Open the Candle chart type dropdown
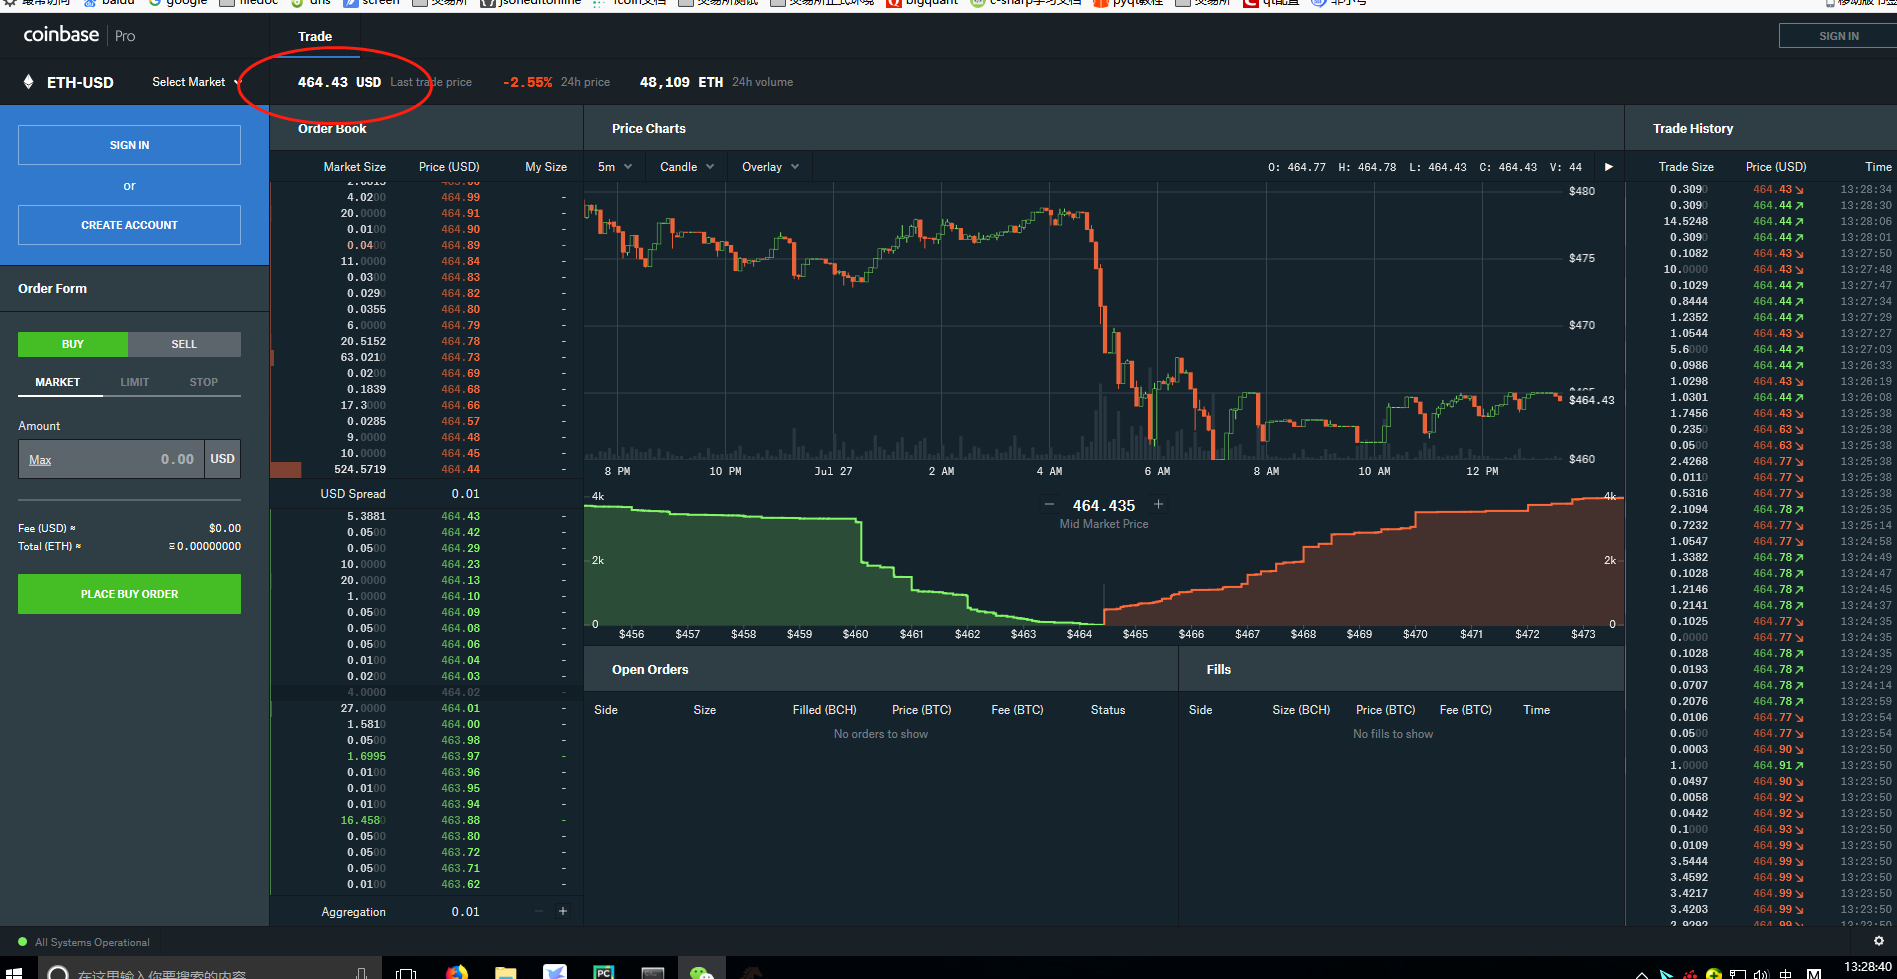This screenshot has width=1897, height=979. pyautogui.click(x=687, y=167)
